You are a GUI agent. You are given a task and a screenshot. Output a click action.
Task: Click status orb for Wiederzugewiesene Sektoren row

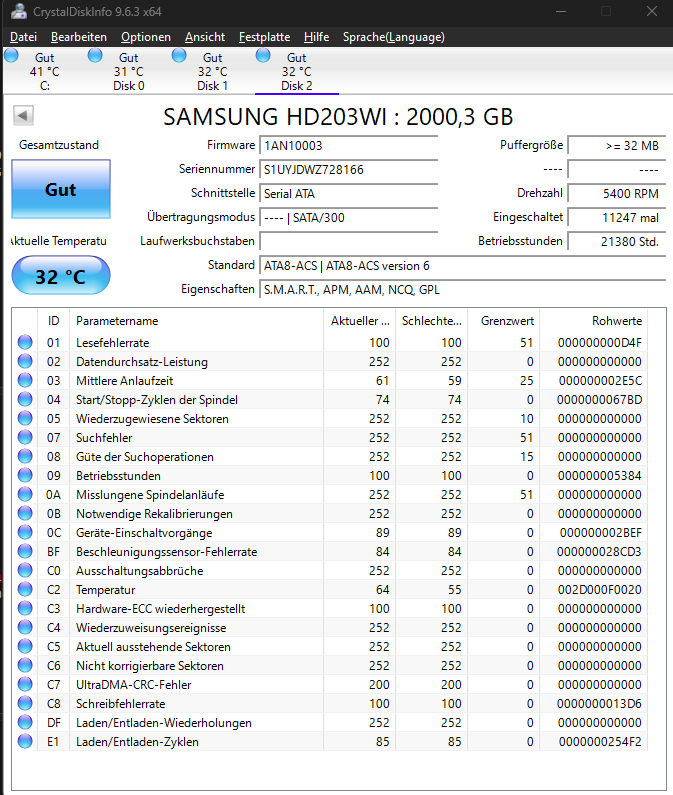tap(25, 418)
